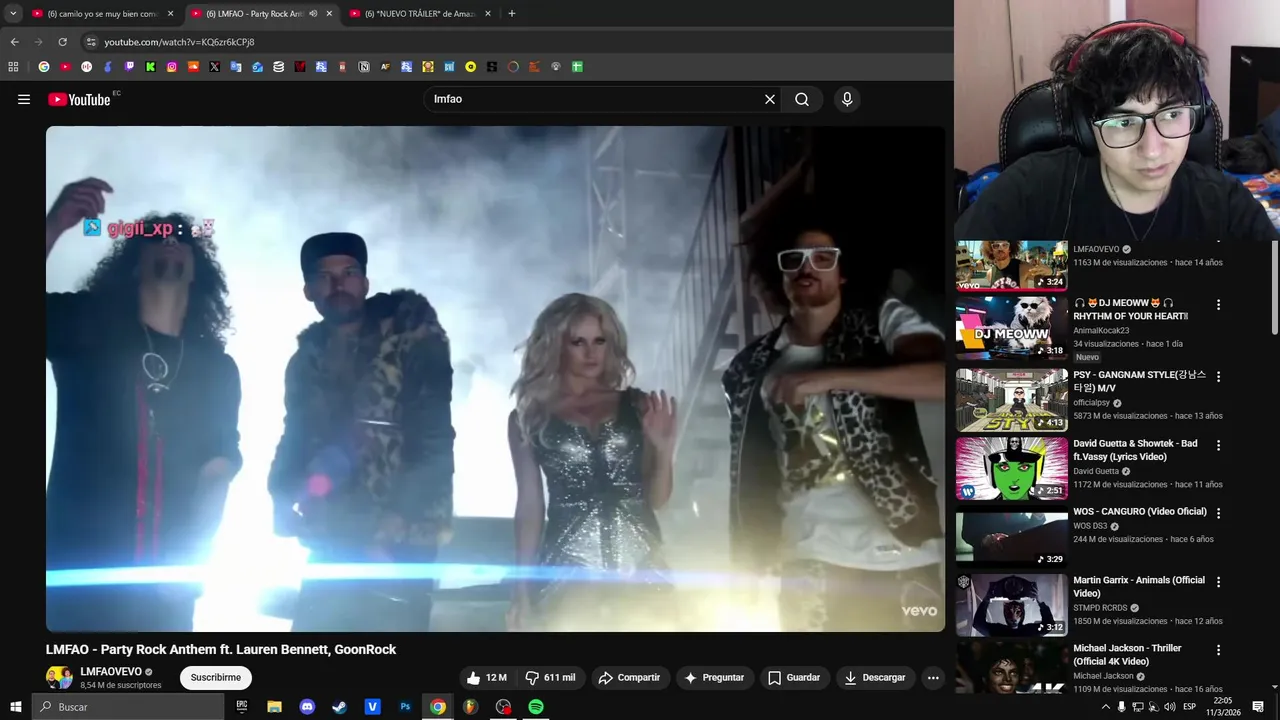Screen dimensions: 1280x720
Task: Click the Preguntar button
Action: [714, 677]
